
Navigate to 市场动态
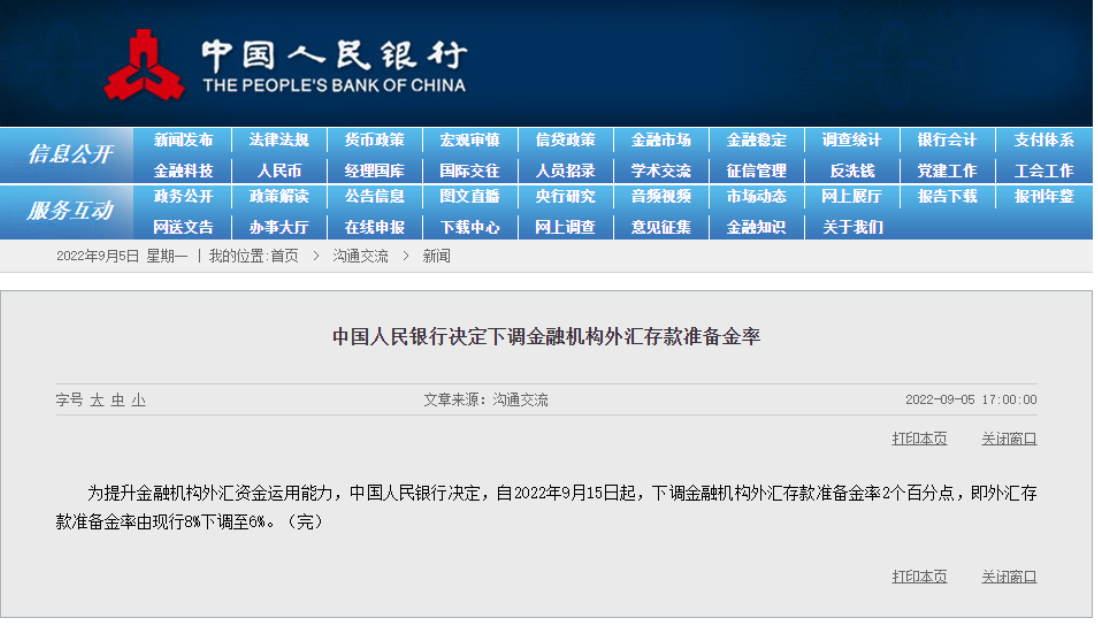tap(756, 197)
